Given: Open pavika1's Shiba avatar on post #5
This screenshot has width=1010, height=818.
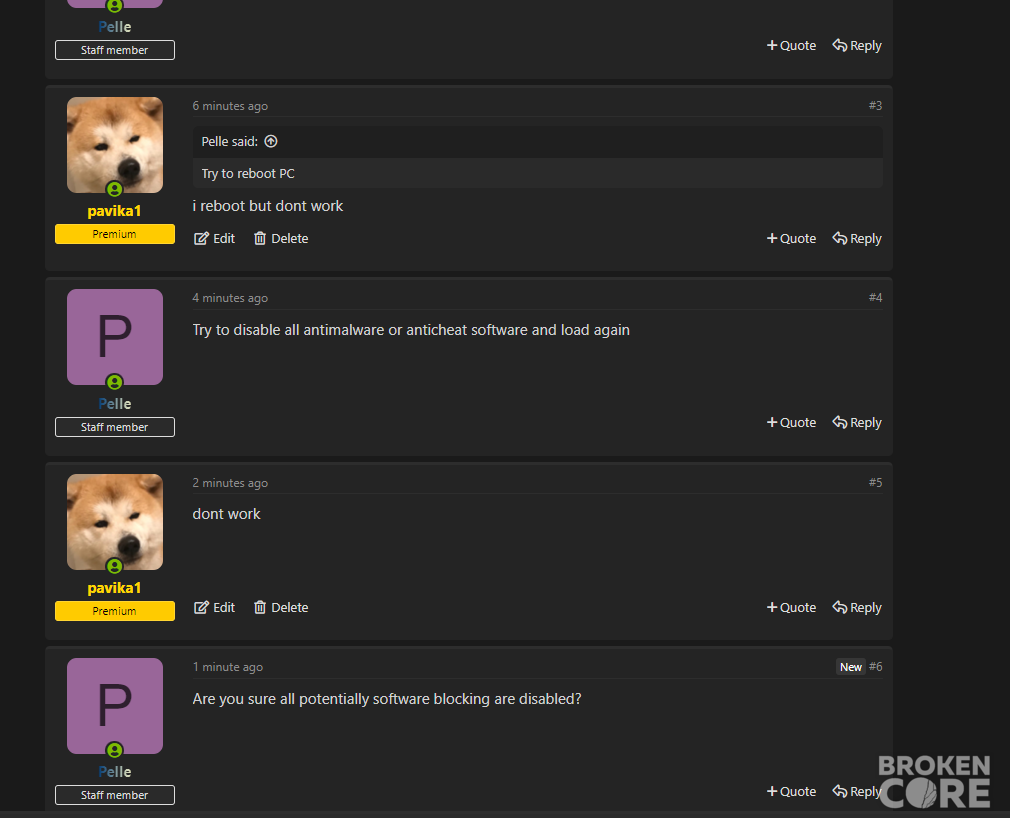Looking at the screenshot, I should [x=115, y=522].
